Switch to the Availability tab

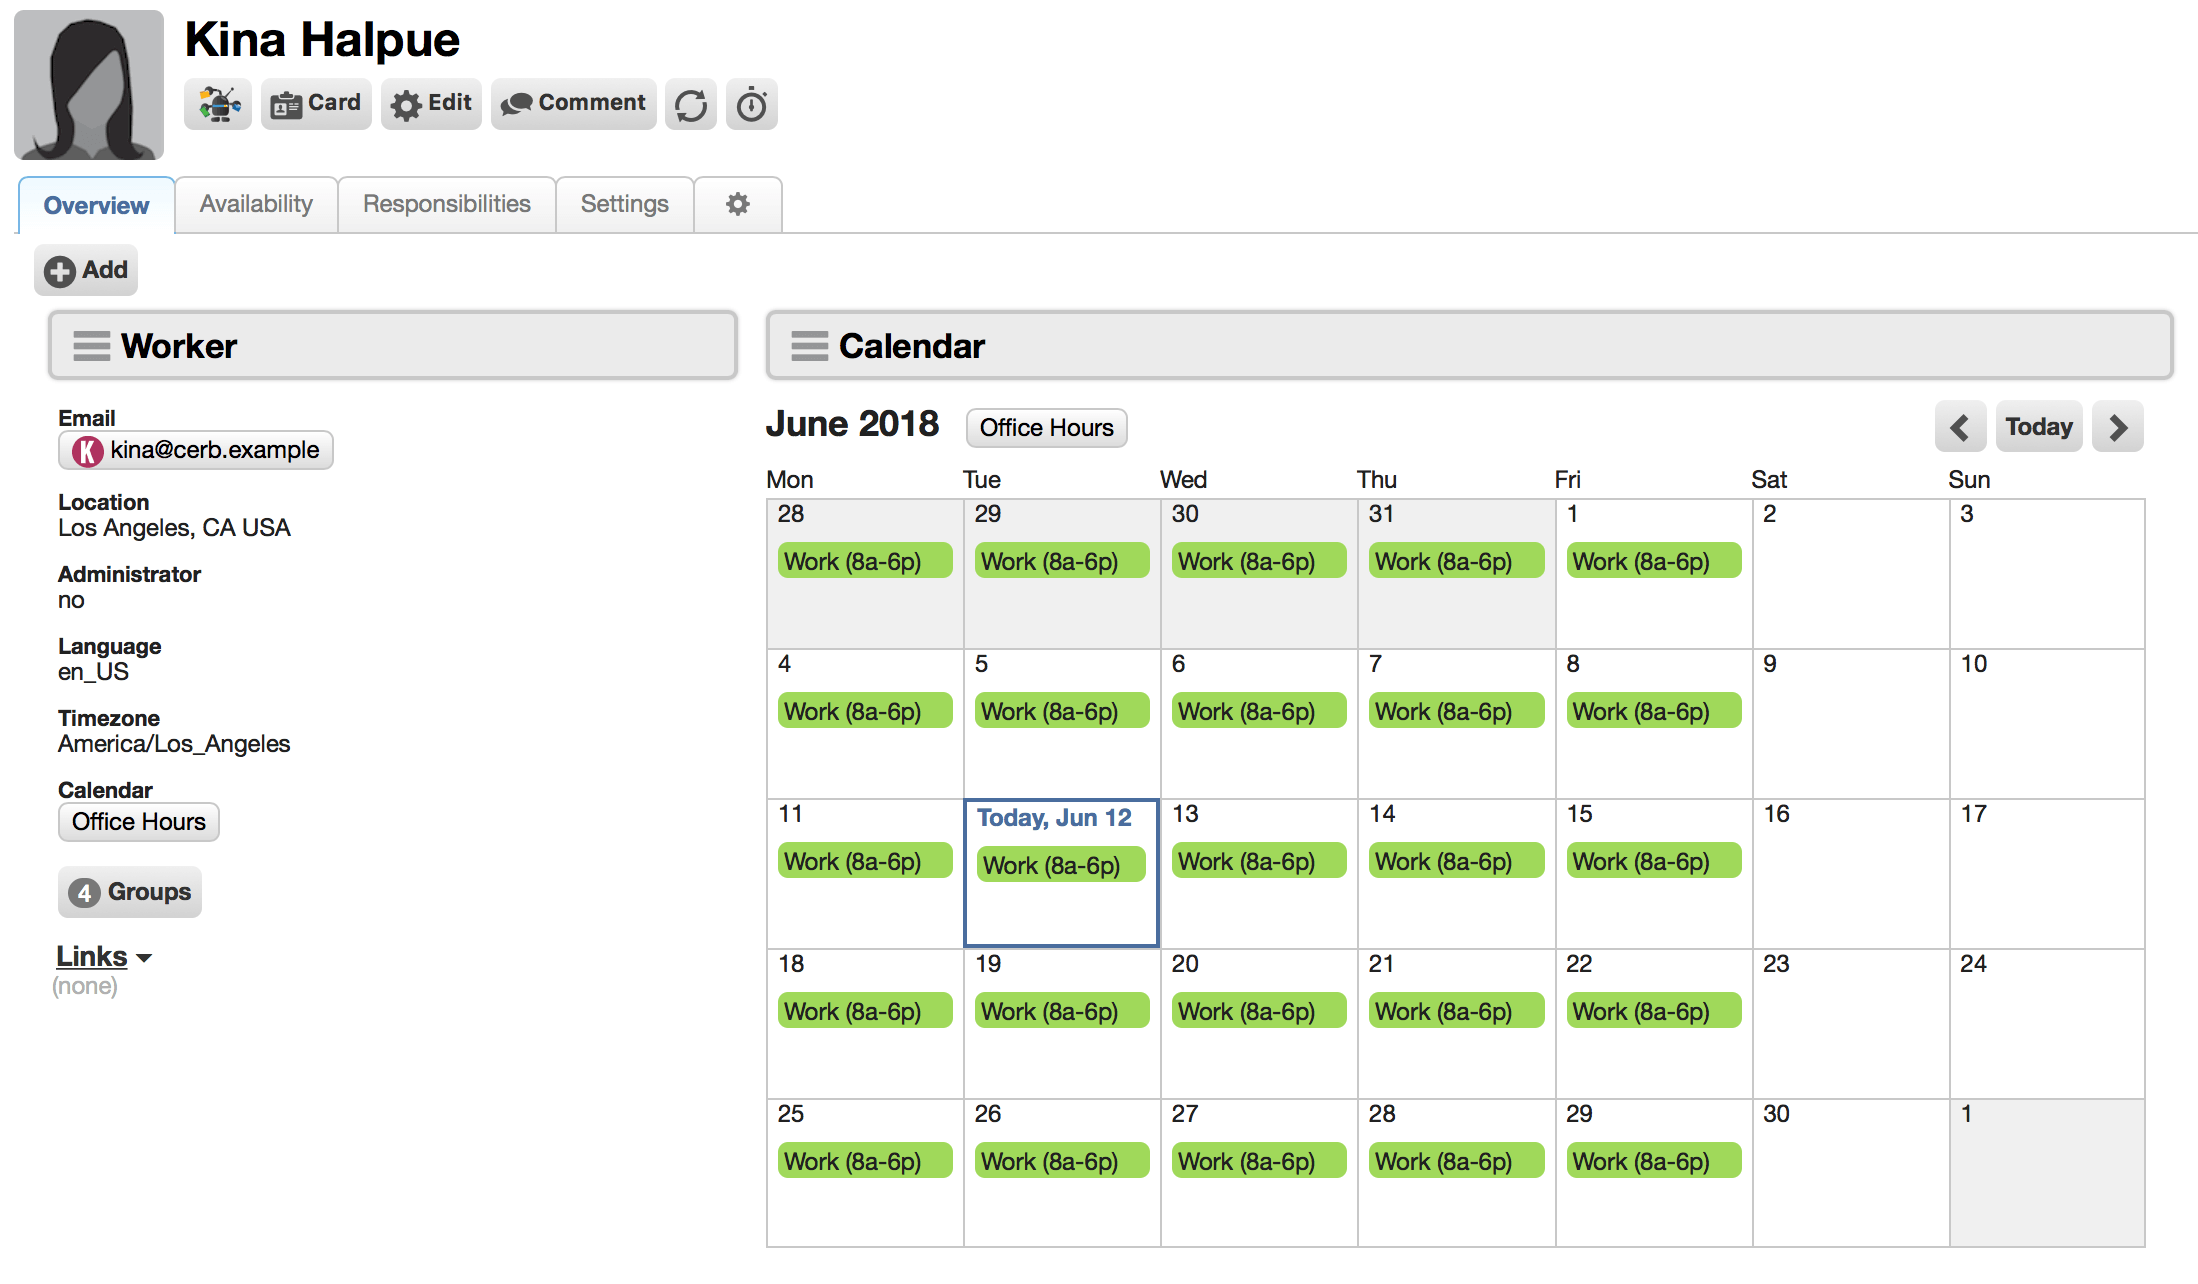coord(256,204)
